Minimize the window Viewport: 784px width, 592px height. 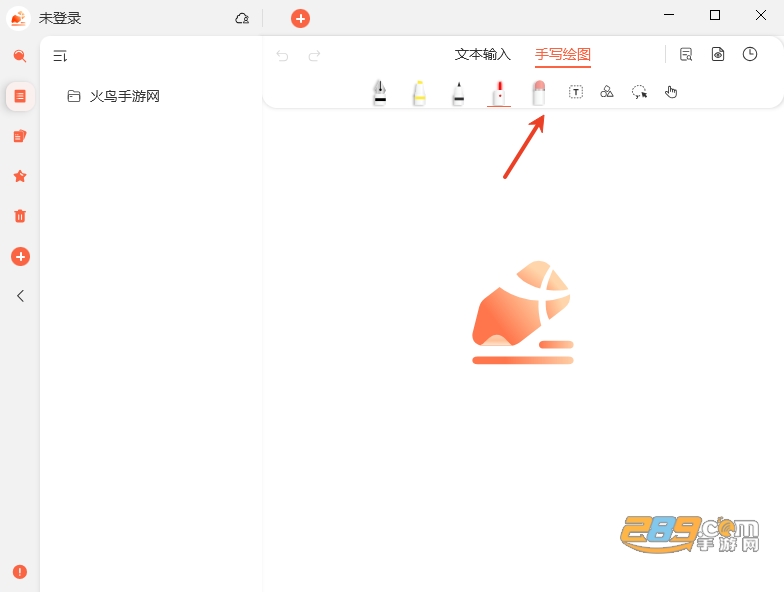click(669, 15)
